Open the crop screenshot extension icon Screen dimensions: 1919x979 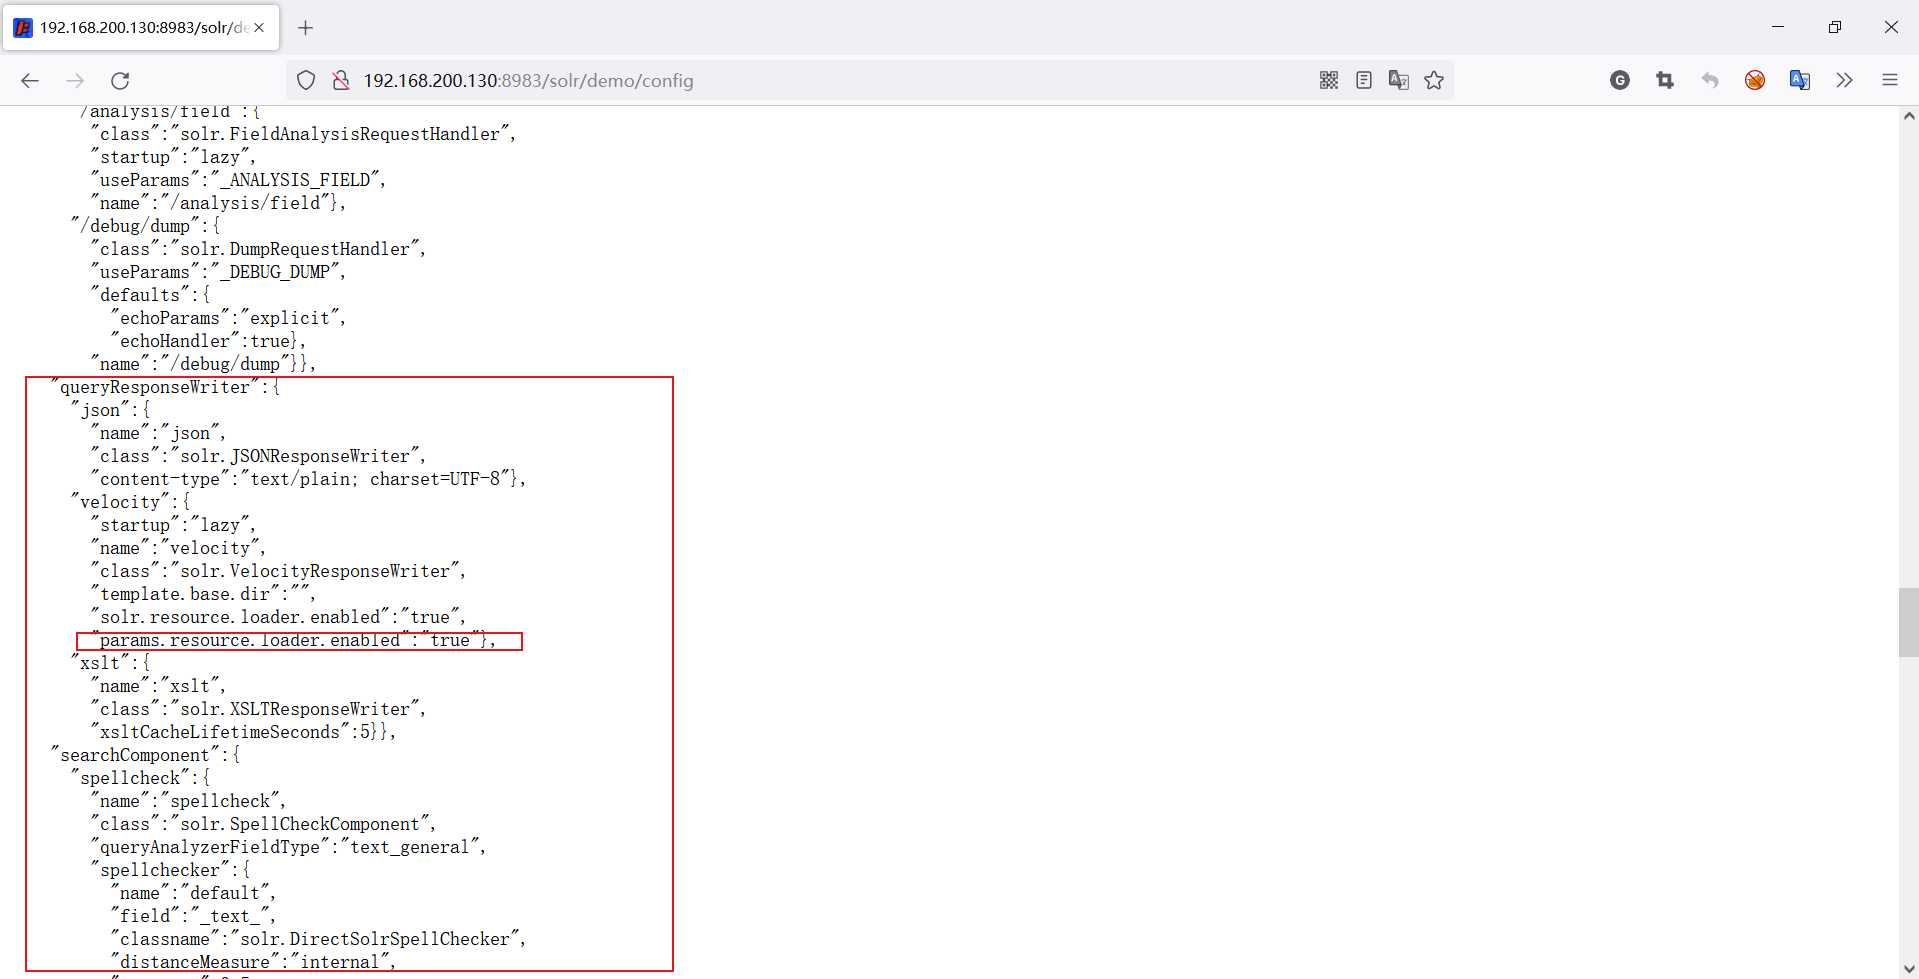1665,81
